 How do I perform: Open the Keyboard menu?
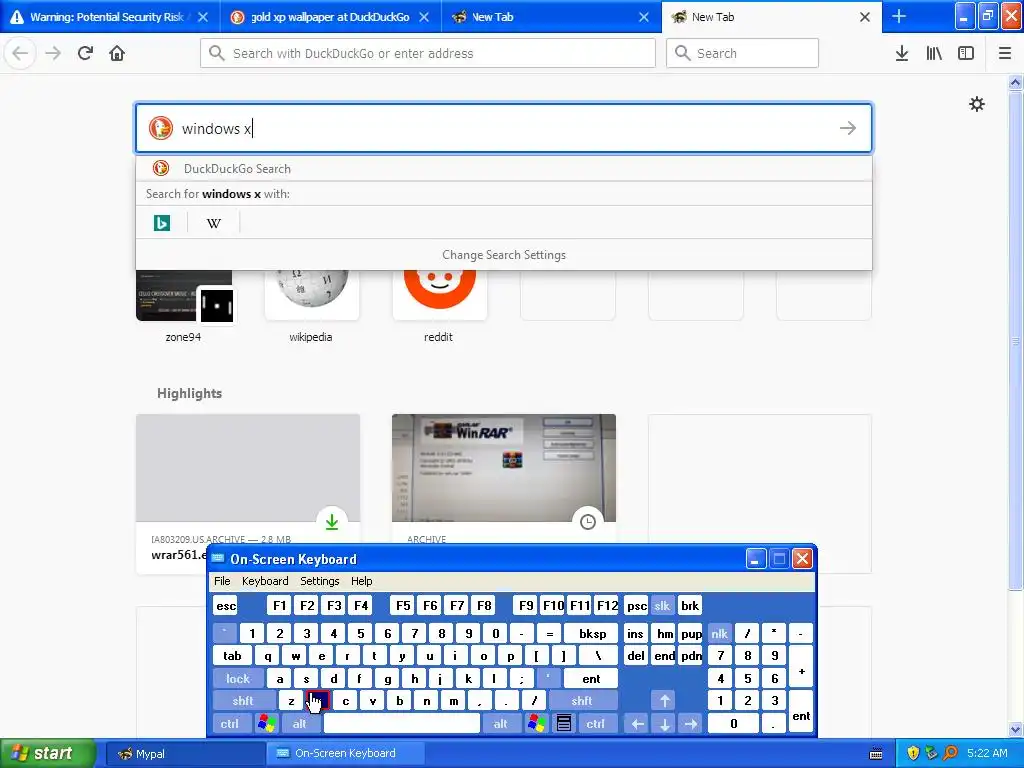265,581
